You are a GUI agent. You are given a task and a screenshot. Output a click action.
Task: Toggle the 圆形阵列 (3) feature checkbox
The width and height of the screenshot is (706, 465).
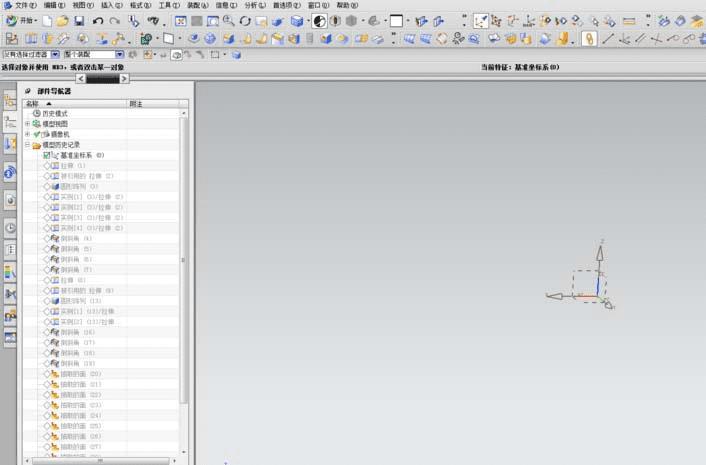coord(47,186)
